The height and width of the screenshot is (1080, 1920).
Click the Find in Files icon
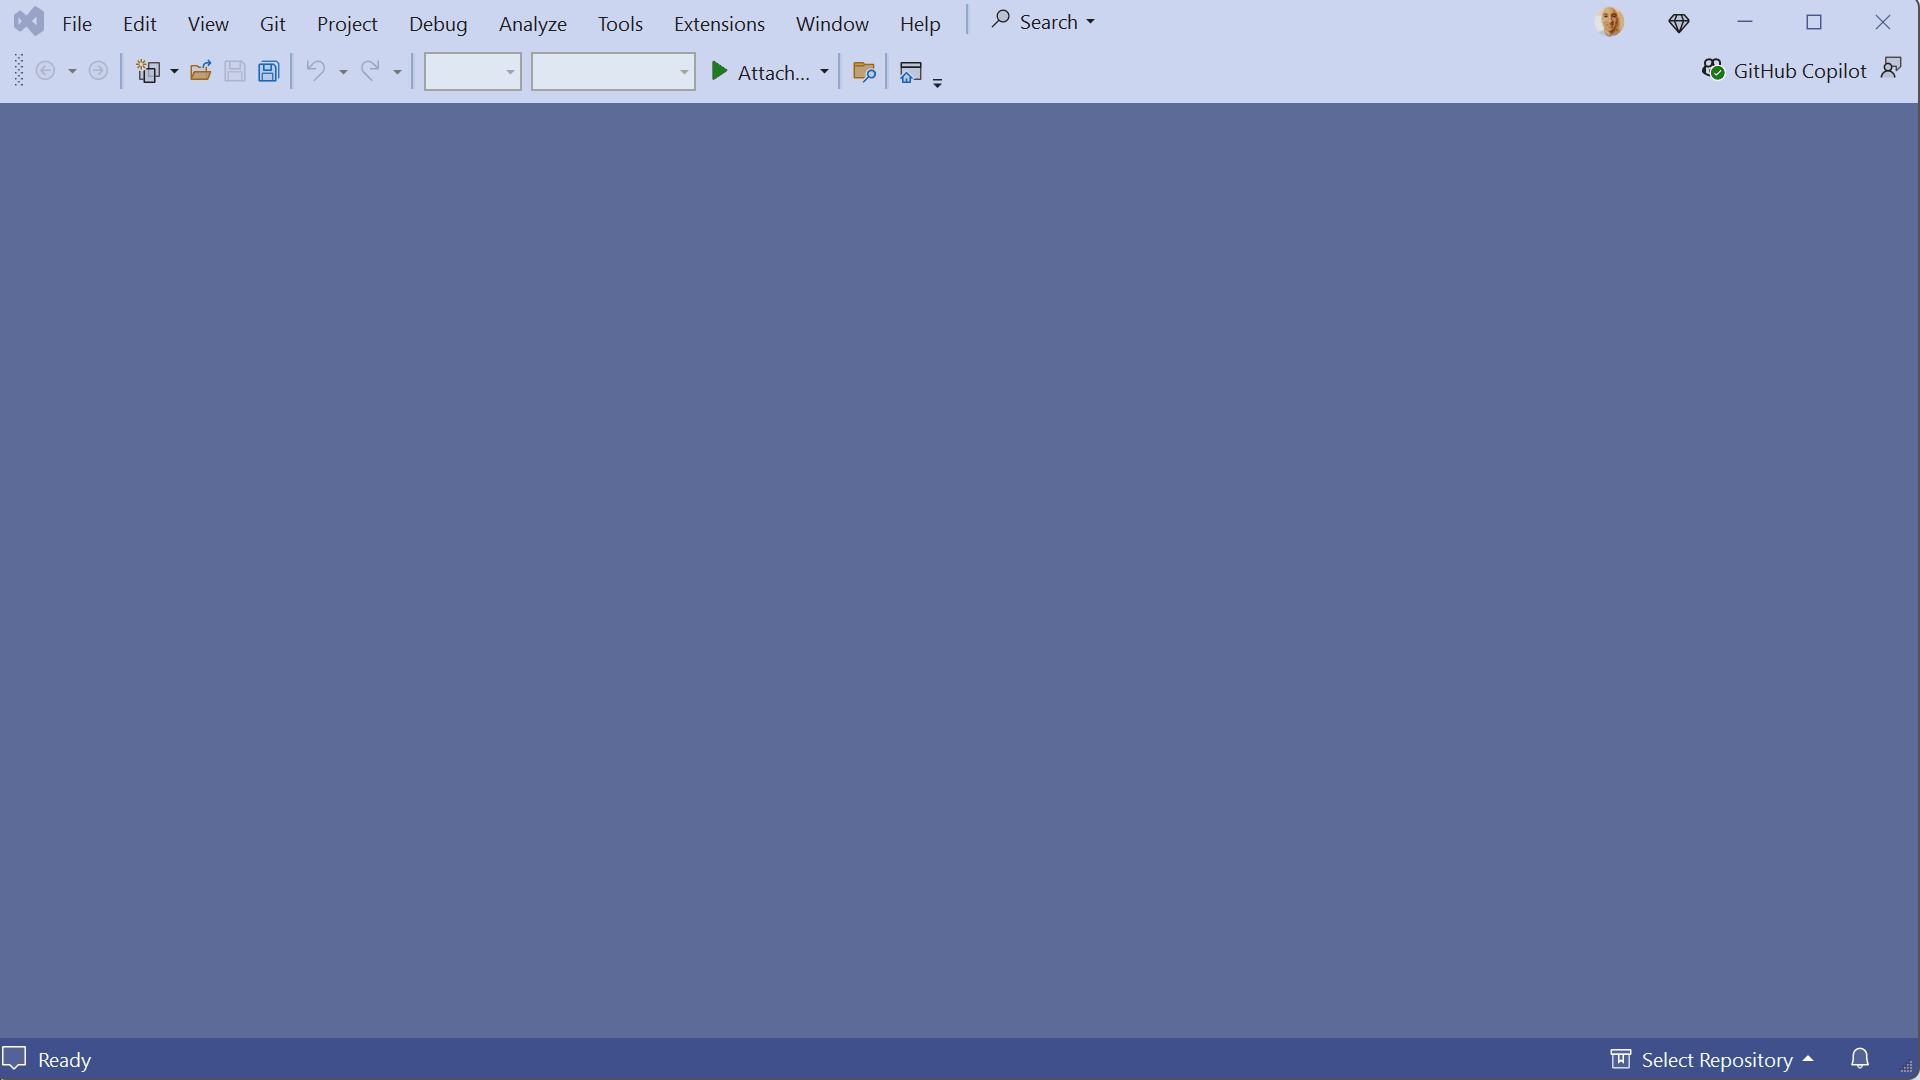tap(864, 71)
